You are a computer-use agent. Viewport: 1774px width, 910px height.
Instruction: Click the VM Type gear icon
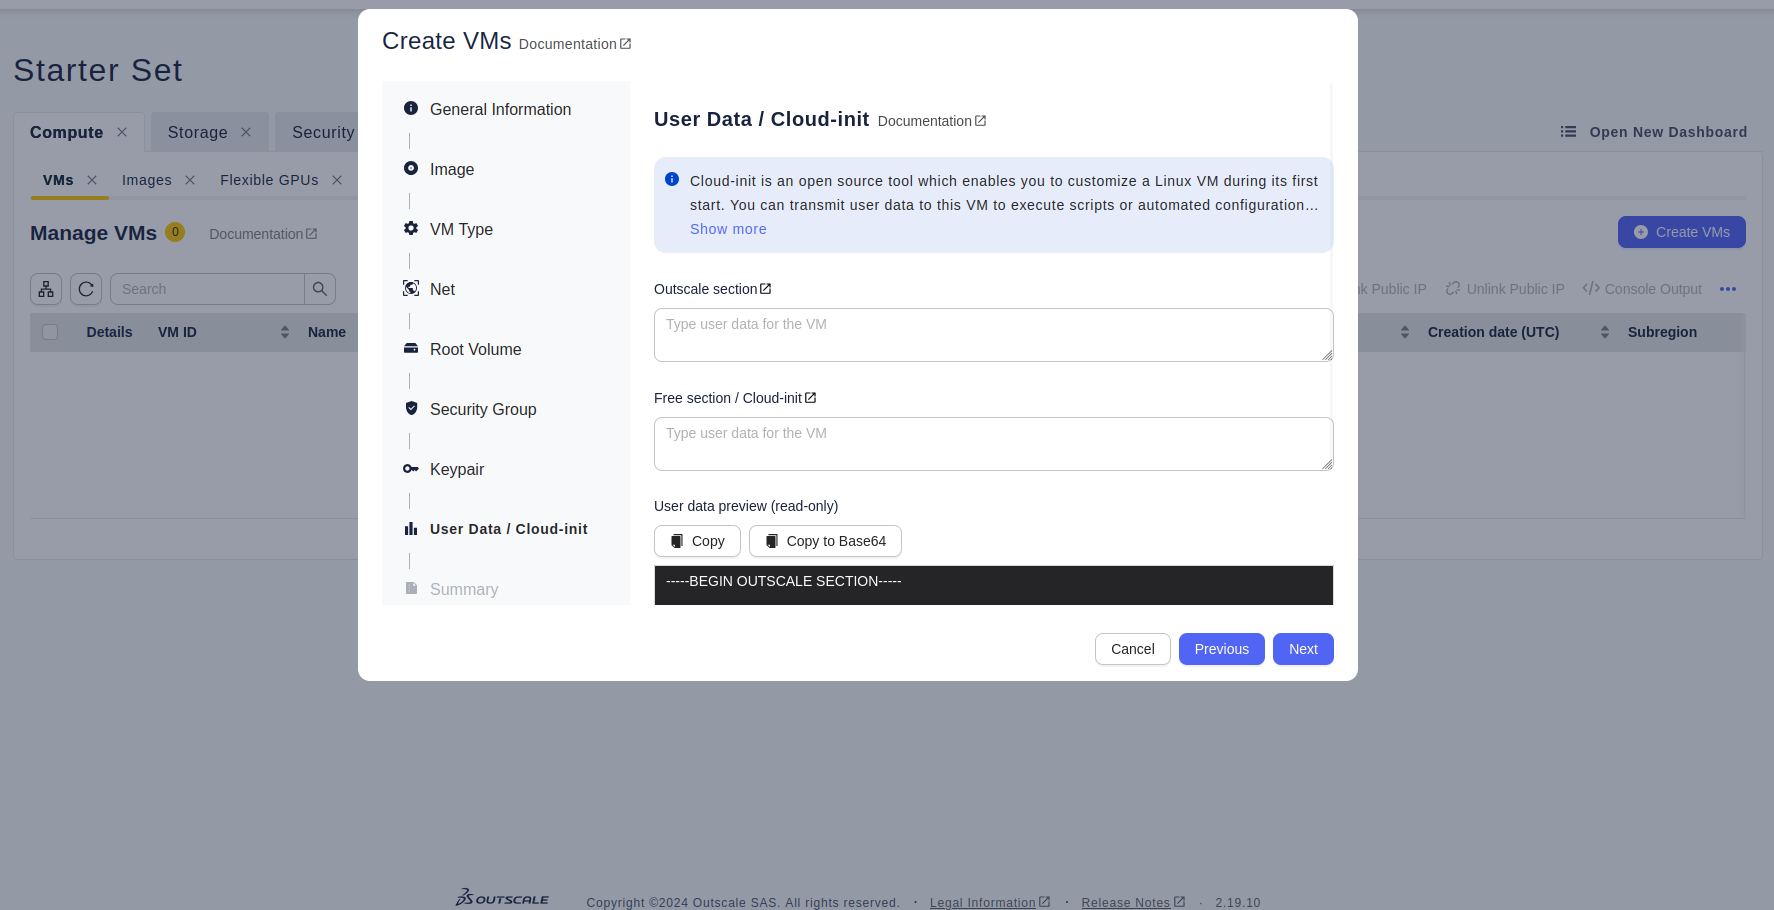click(x=410, y=229)
